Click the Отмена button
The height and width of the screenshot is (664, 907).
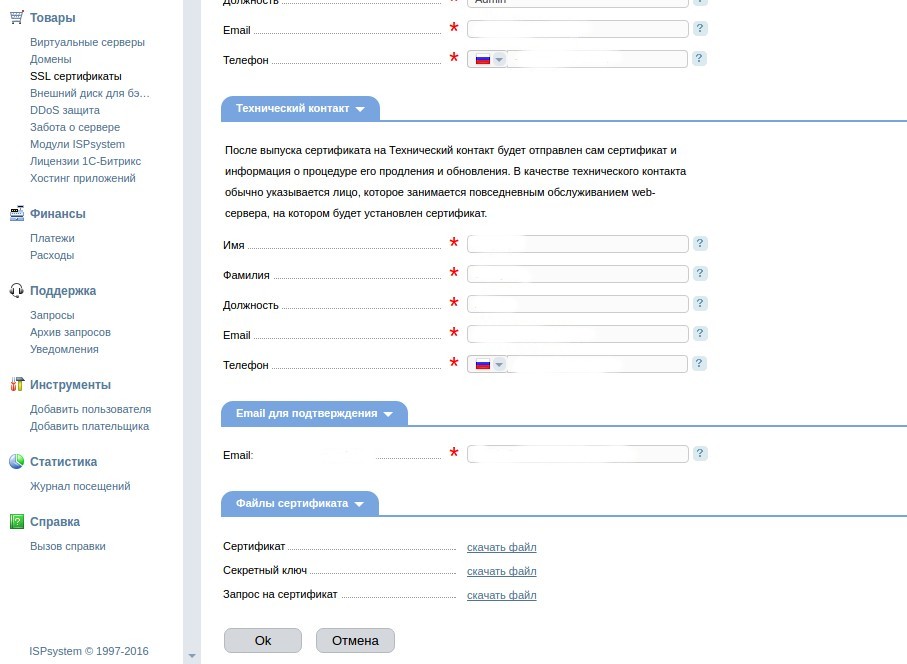click(x=355, y=640)
